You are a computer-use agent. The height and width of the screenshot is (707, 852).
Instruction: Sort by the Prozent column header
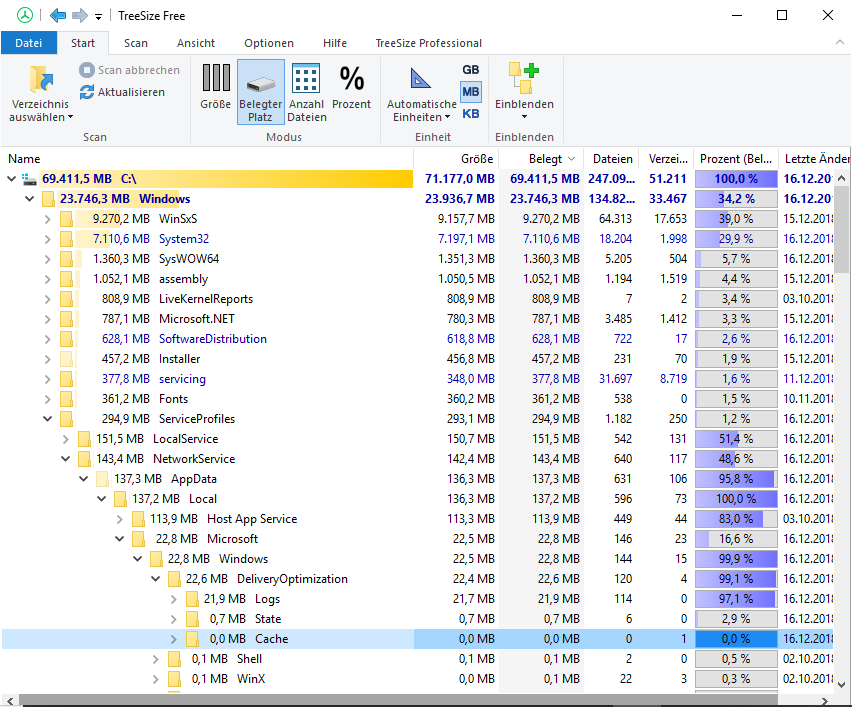[736, 159]
